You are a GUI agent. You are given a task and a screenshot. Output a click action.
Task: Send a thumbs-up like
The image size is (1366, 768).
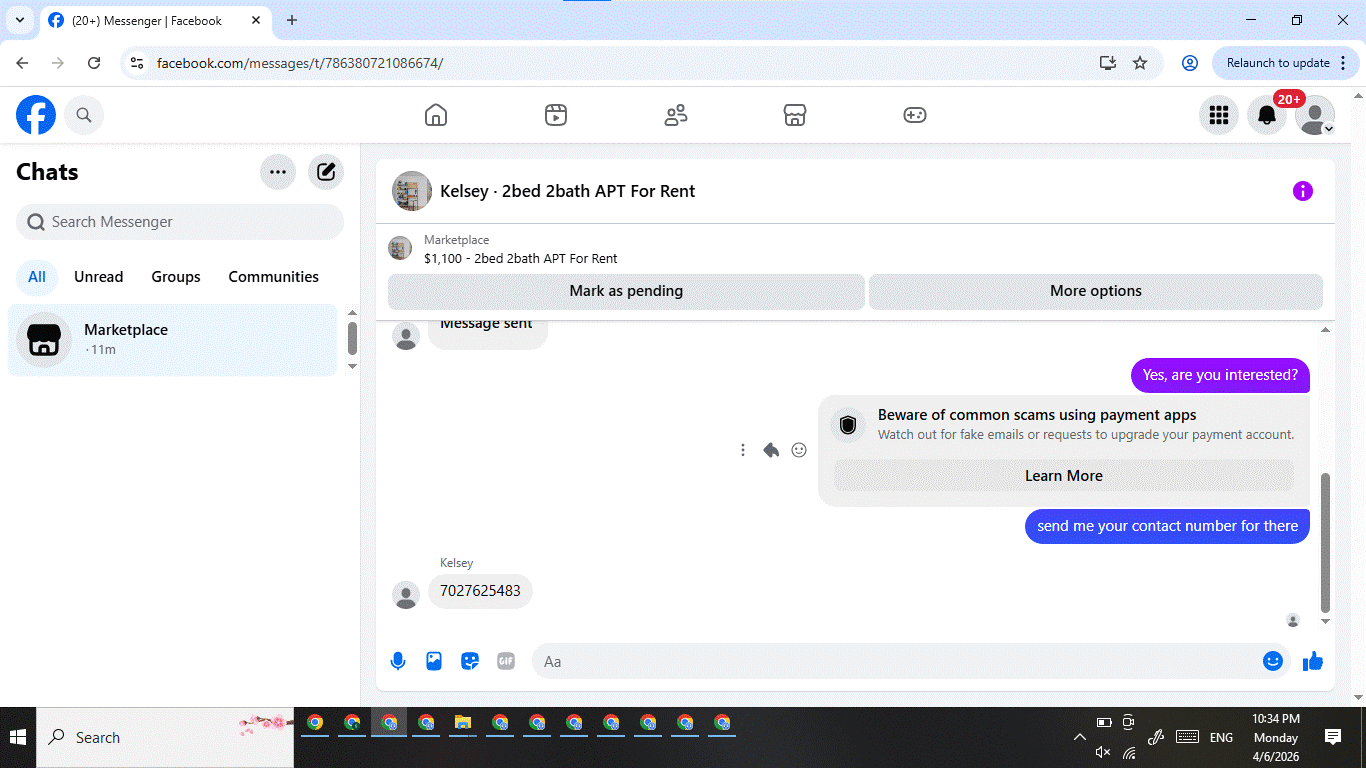(1313, 661)
